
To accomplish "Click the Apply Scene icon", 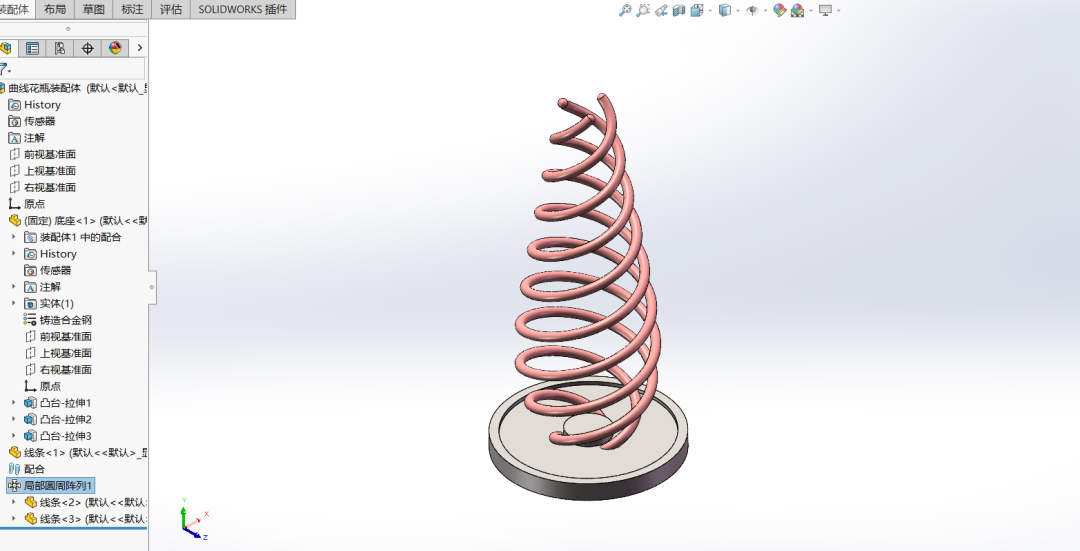I will click(798, 10).
